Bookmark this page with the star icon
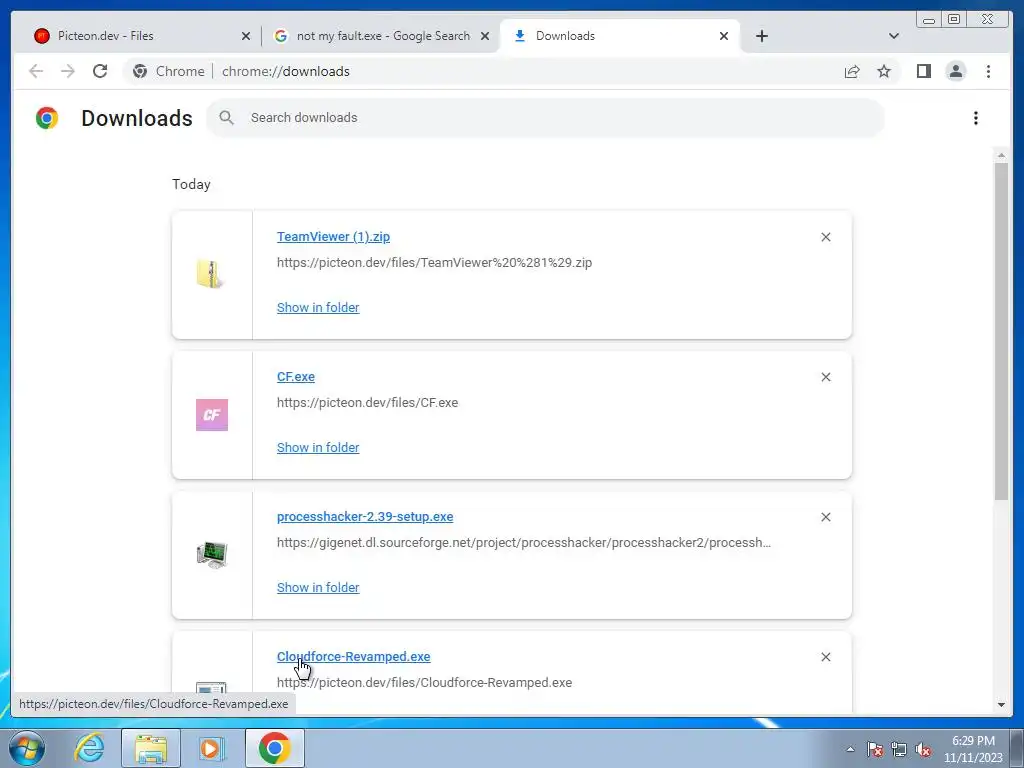Screen dimensions: 1024x768 (884, 71)
